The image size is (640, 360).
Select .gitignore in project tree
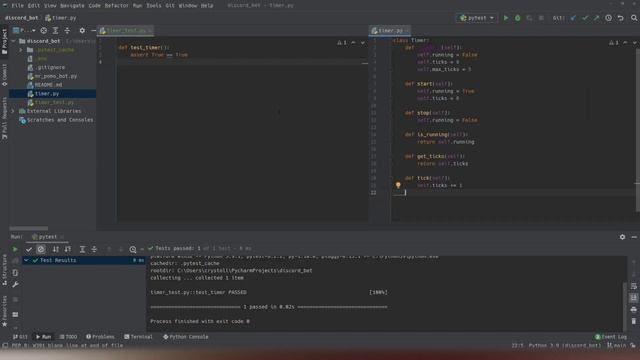[46, 67]
